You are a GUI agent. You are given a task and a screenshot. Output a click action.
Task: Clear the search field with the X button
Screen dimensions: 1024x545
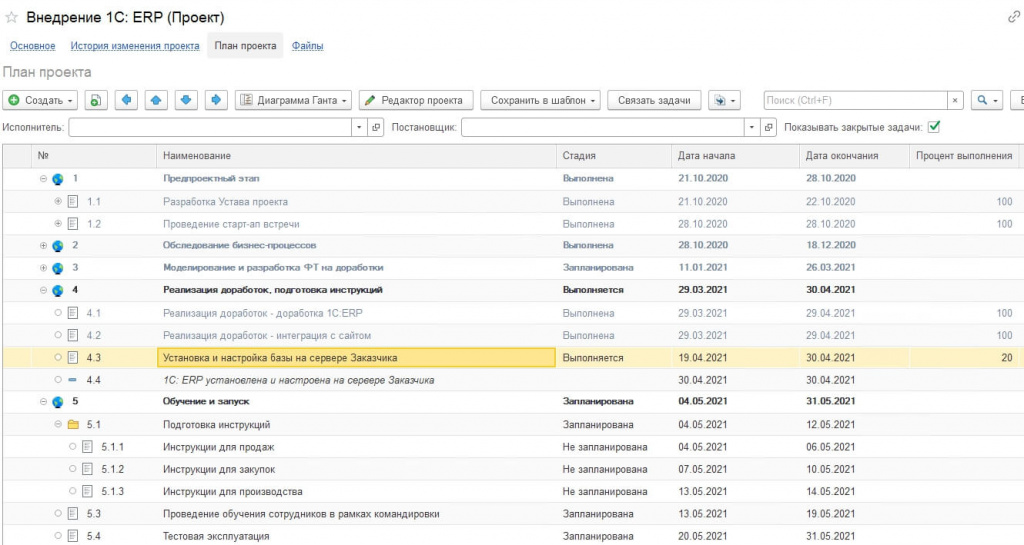click(956, 100)
